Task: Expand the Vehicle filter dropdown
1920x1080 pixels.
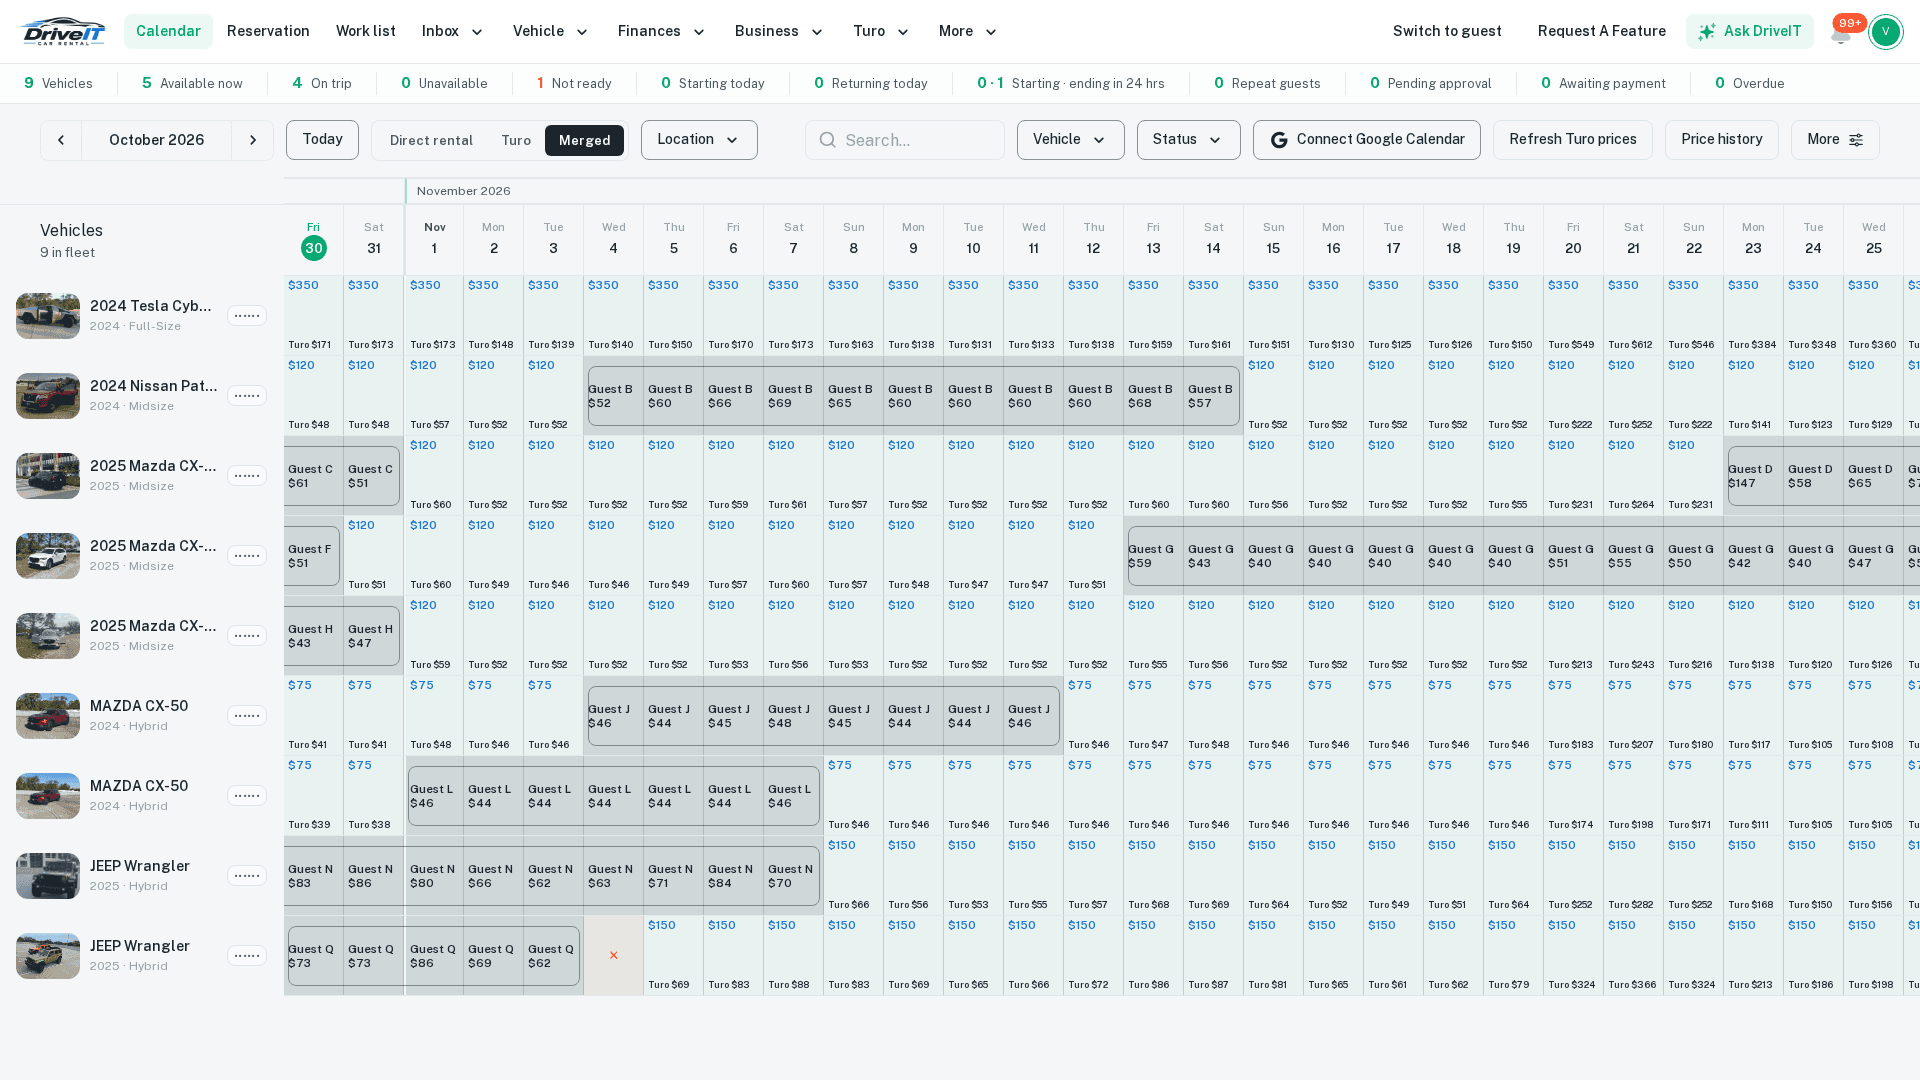Action: coord(1071,140)
